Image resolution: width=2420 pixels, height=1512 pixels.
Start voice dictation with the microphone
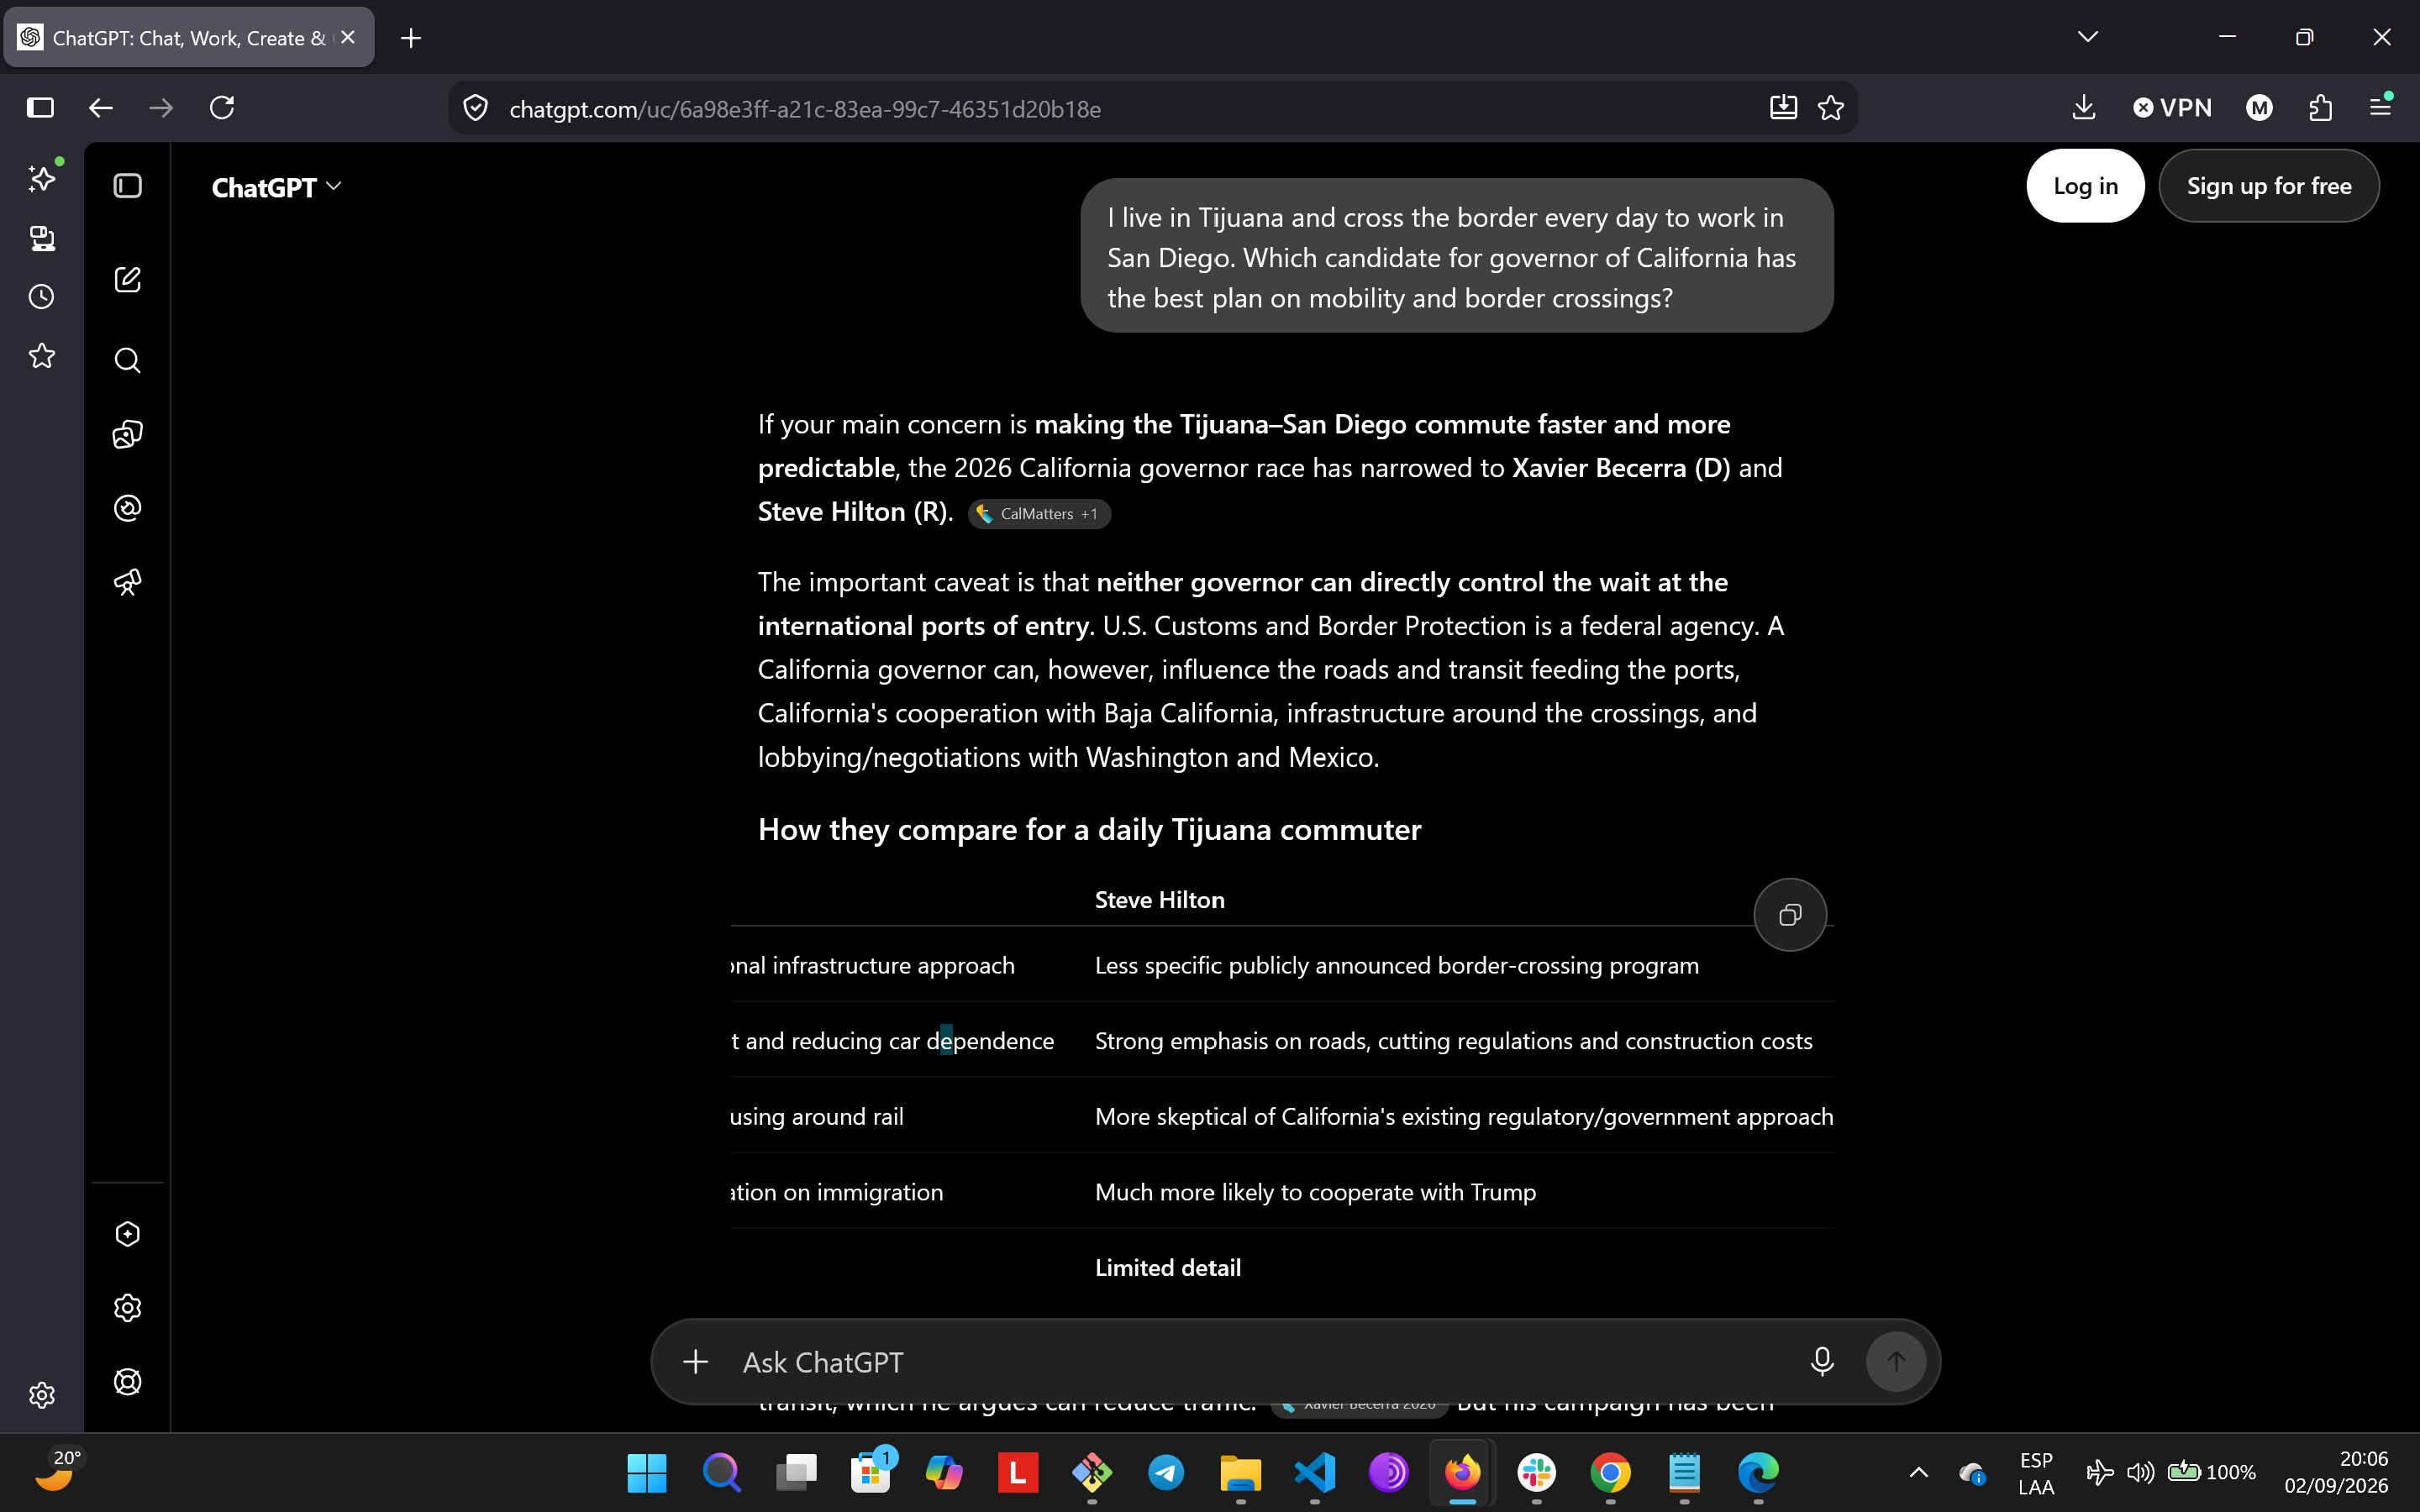click(1822, 1361)
